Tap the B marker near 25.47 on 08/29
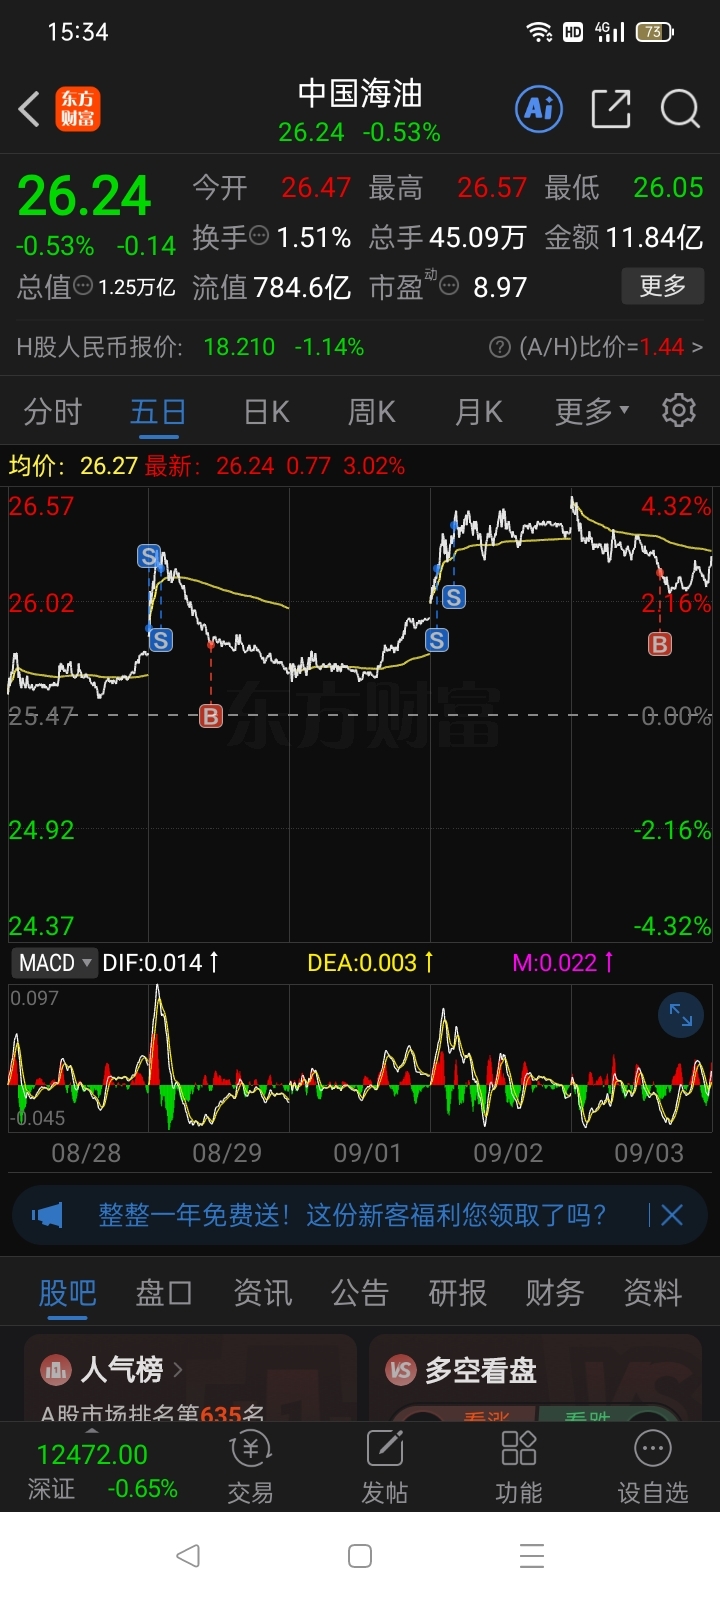720x1600 pixels. [x=210, y=716]
